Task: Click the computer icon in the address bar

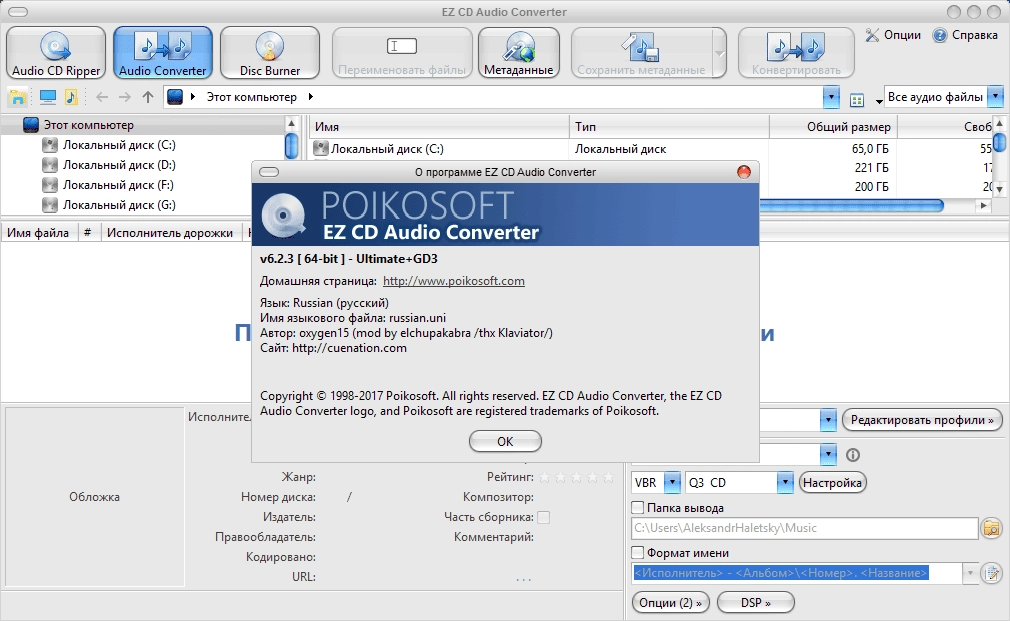Action: pos(175,97)
